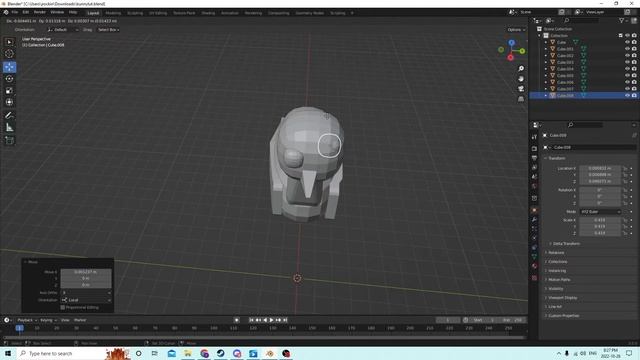Click the Location X value field
Screen dimensions: 640x360
600,168
